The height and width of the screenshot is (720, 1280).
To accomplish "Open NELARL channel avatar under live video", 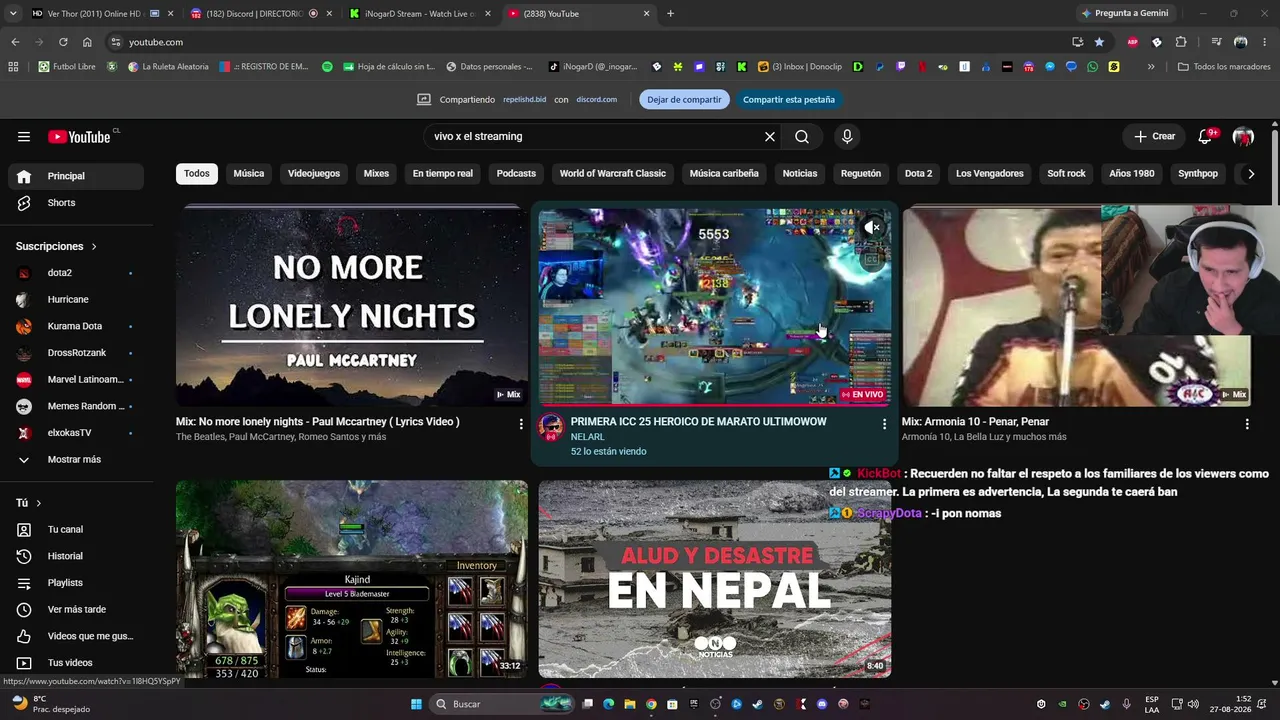I will pos(551,428).
